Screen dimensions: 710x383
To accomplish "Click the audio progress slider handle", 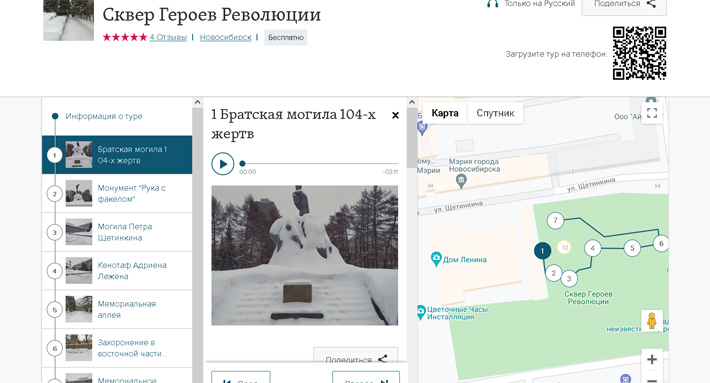I will 242,163.
